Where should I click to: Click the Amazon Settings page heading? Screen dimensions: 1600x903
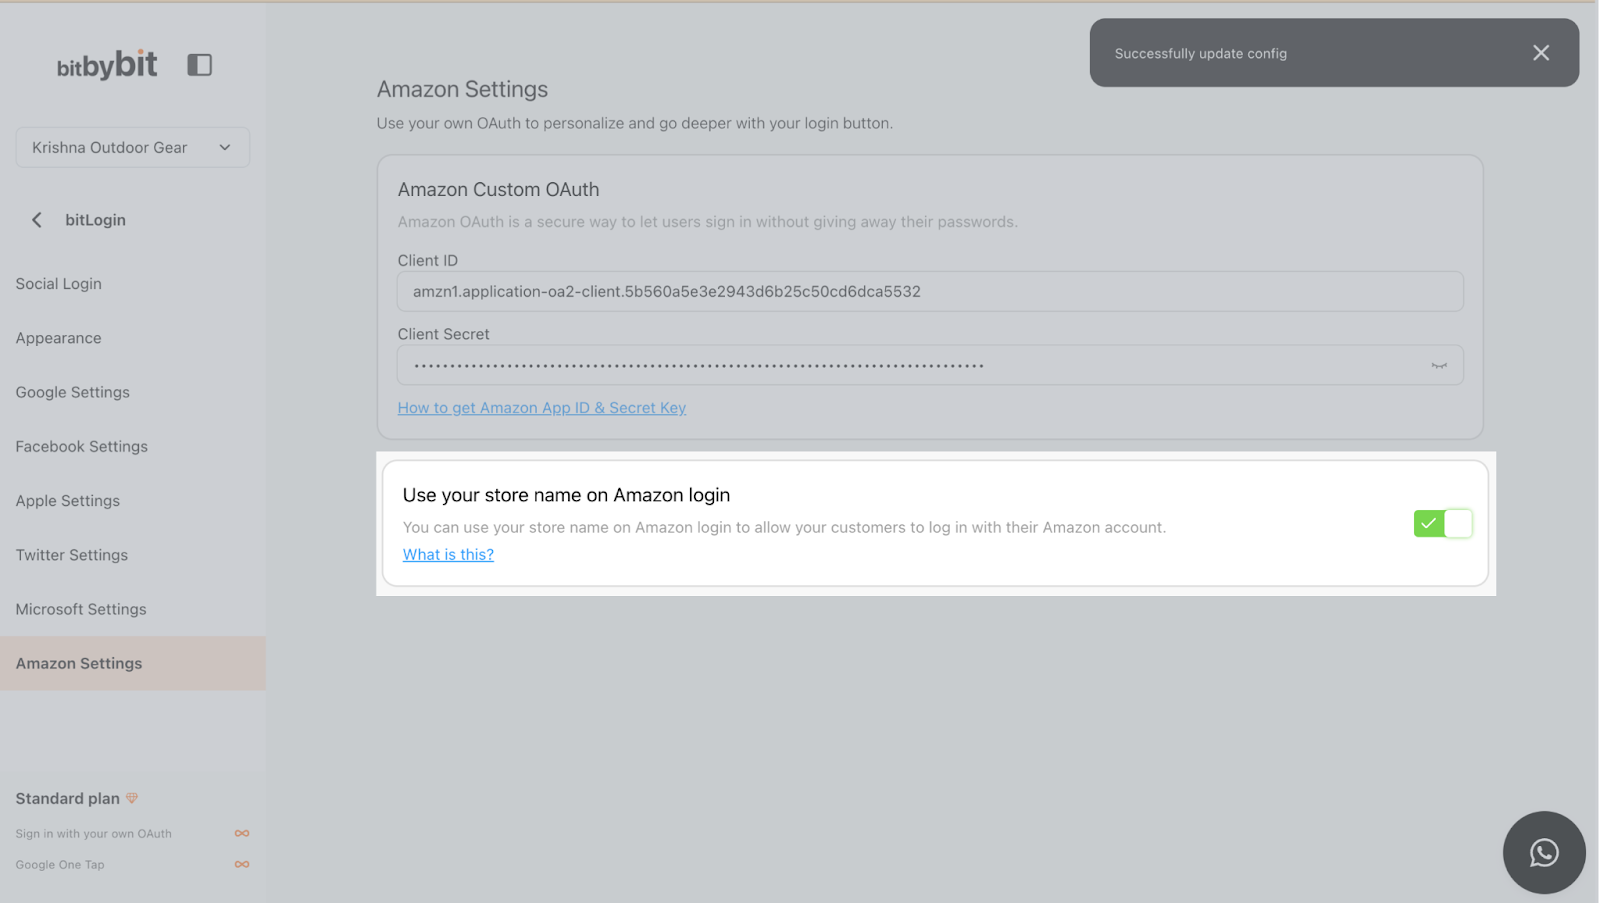tap(462, 89)
